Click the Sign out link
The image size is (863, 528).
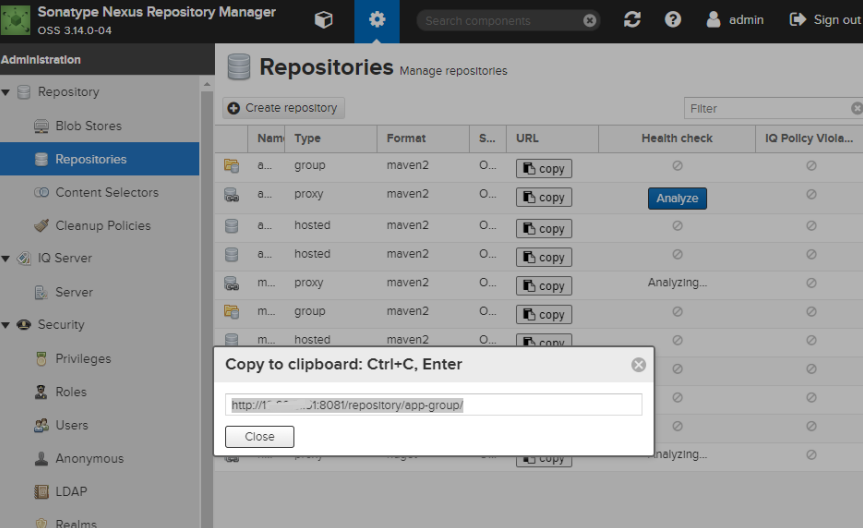tap(825, 20)
